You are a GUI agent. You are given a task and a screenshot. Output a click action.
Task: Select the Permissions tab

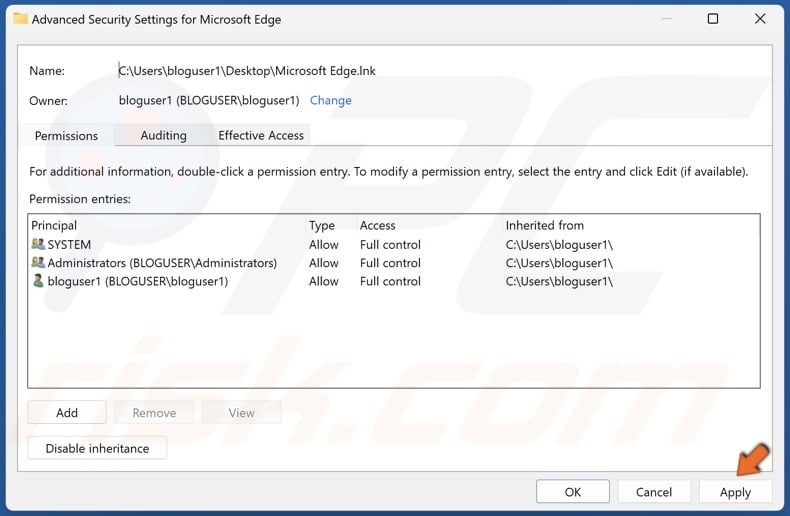pos(66,135)
